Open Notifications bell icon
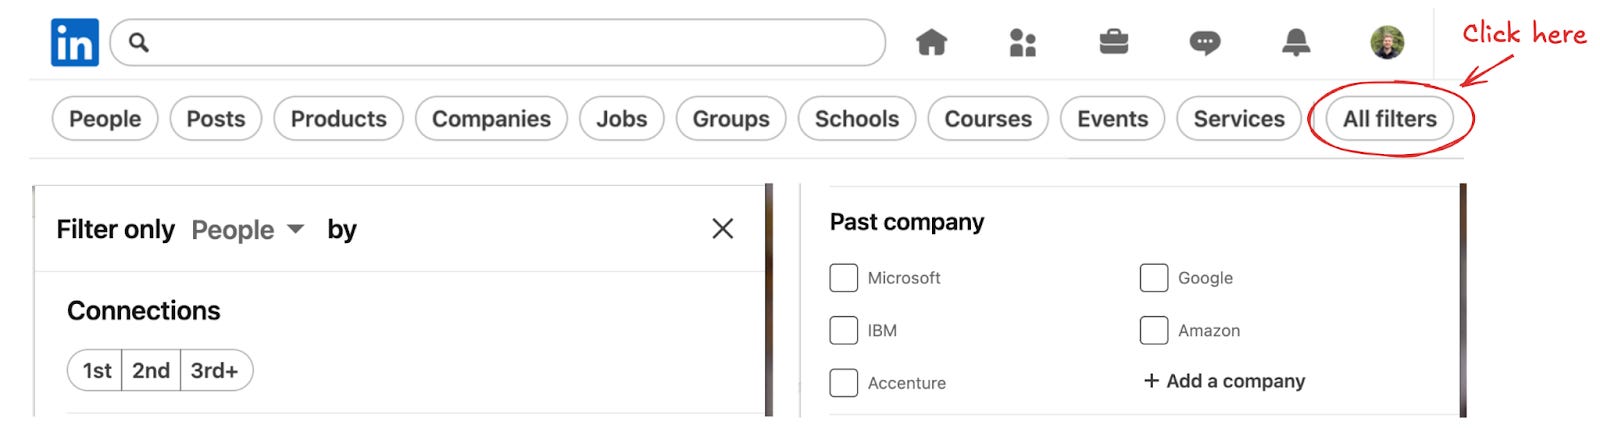 1296,42
